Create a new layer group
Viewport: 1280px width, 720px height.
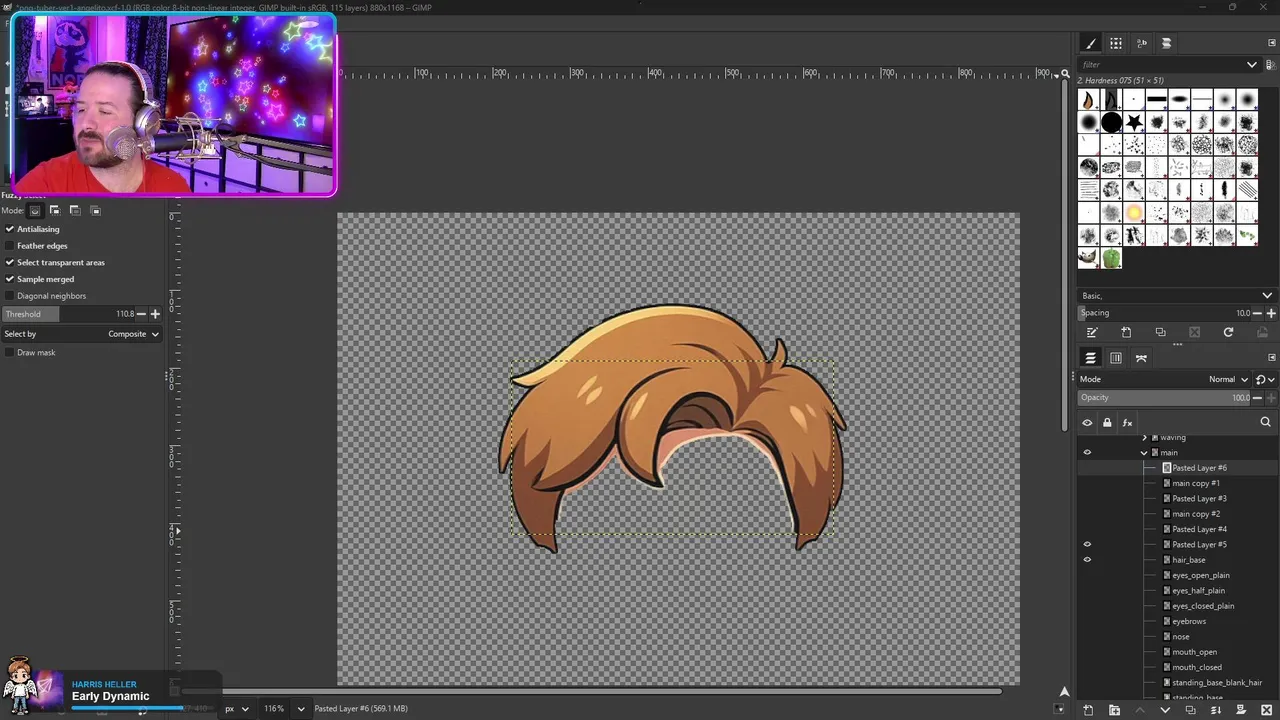[1114, 710]
